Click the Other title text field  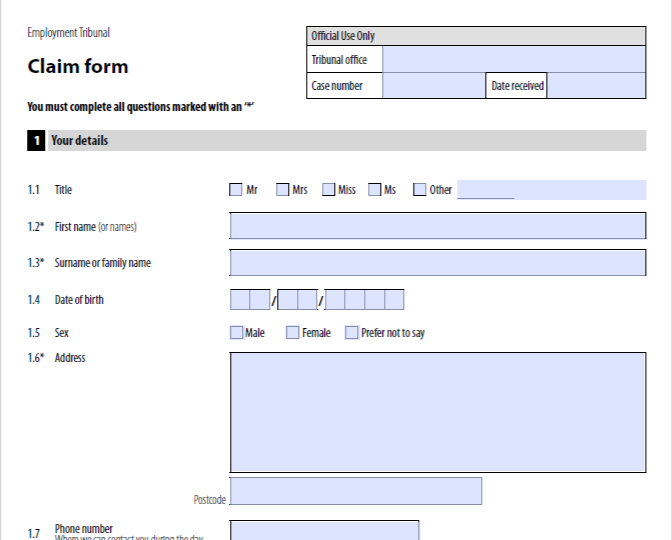point(552,190)
